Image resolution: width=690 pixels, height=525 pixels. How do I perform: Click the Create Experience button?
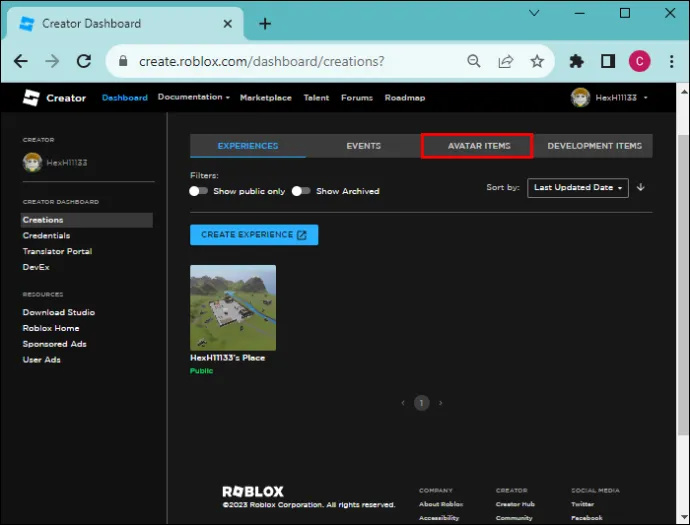point(254,235)
